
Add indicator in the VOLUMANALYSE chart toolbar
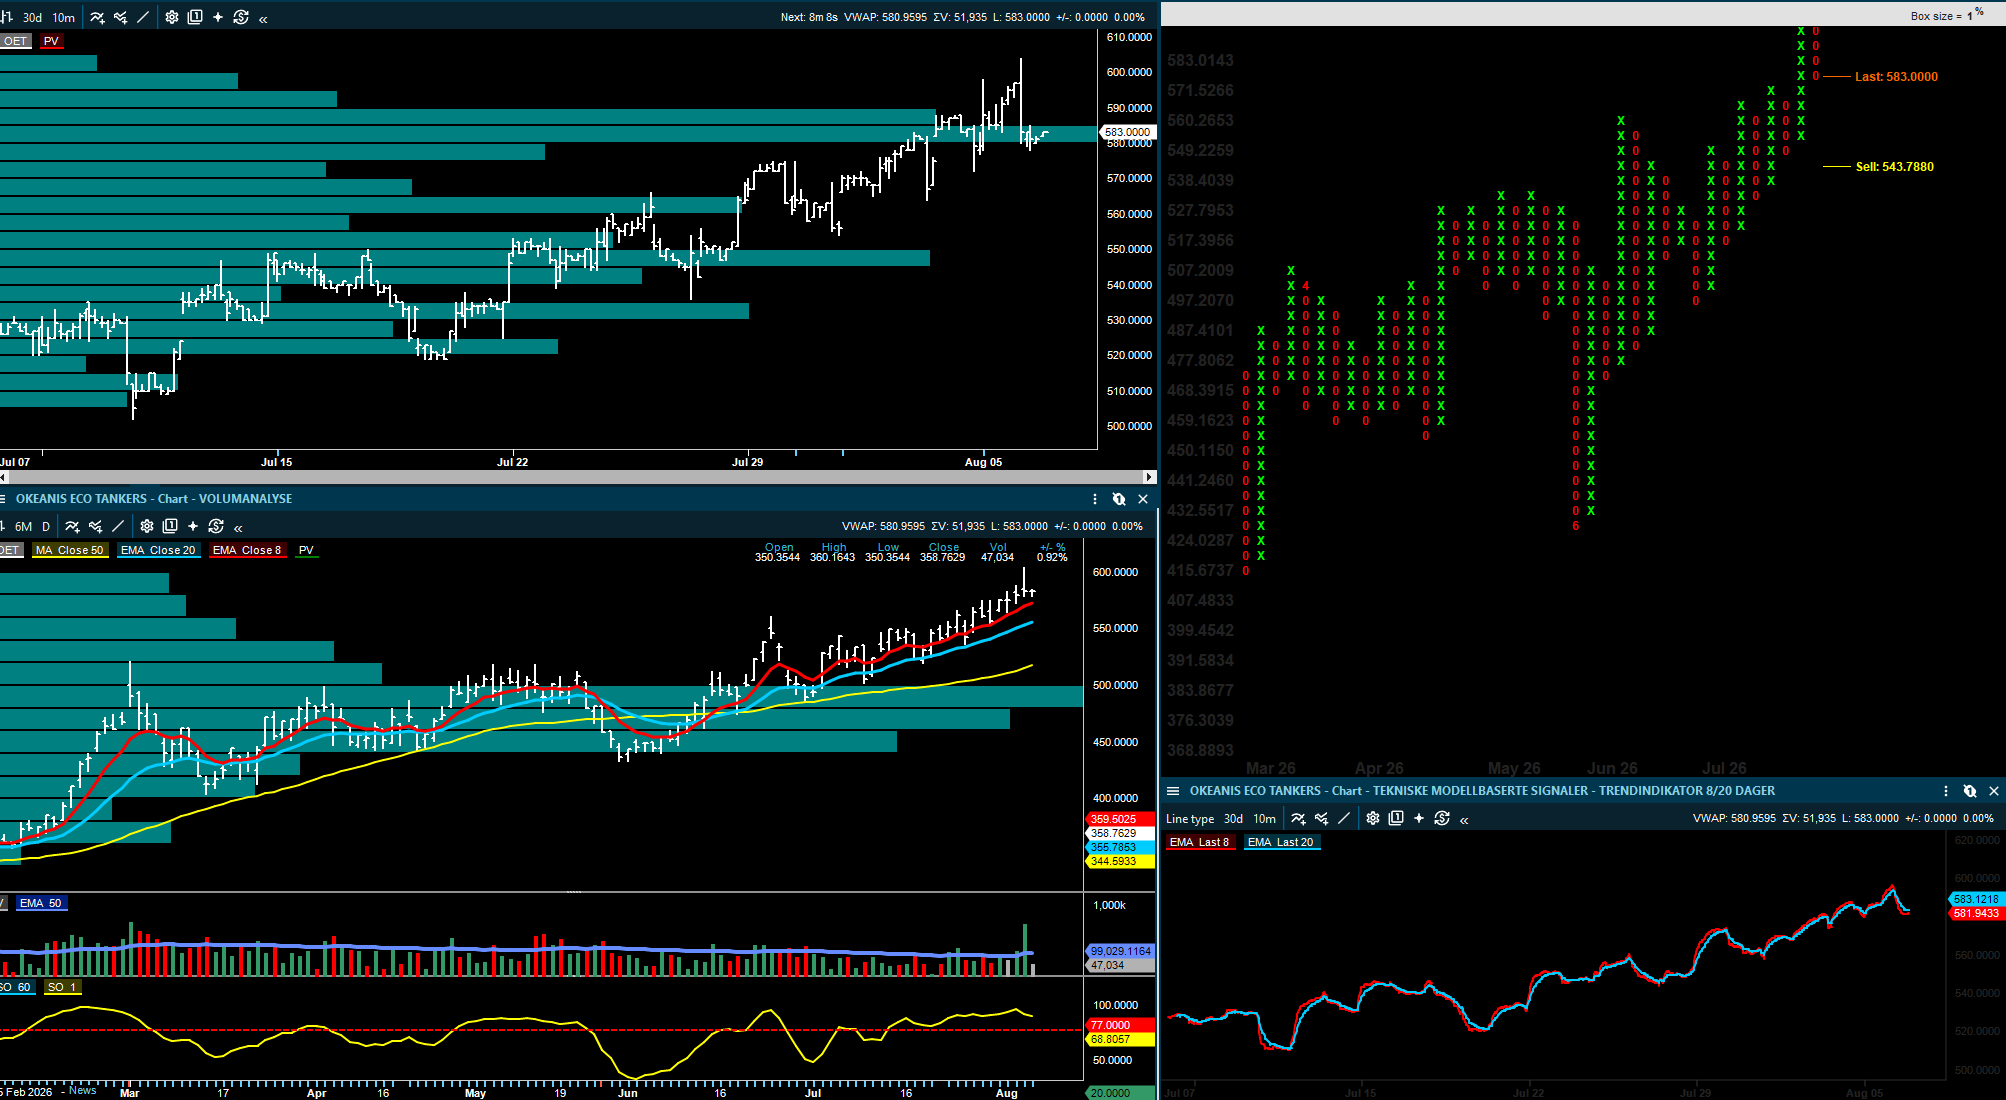coord(72,526)
